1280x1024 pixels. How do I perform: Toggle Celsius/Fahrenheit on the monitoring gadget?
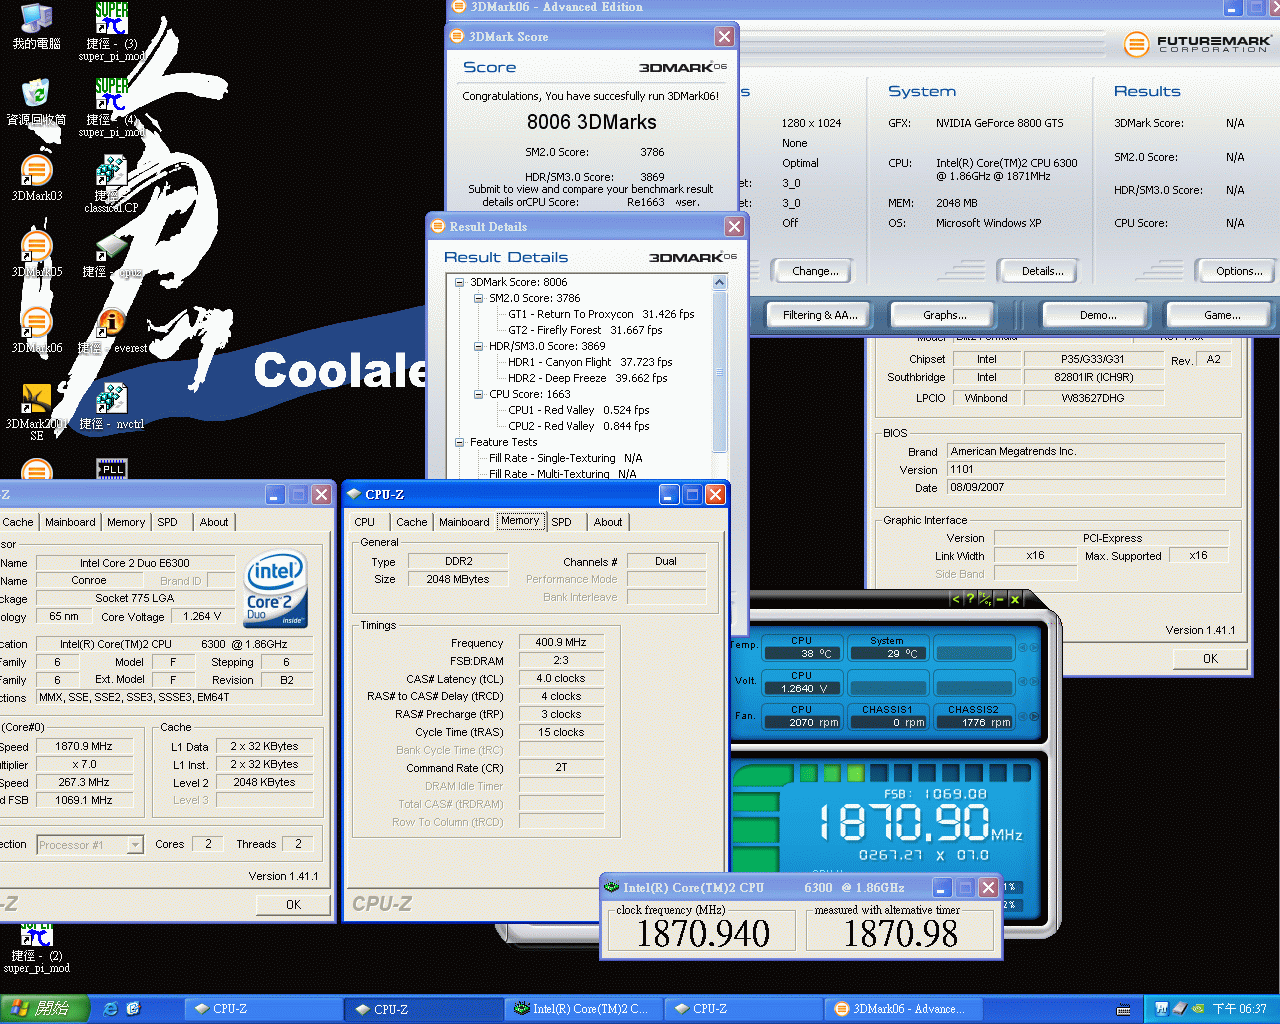click(985, 599)
